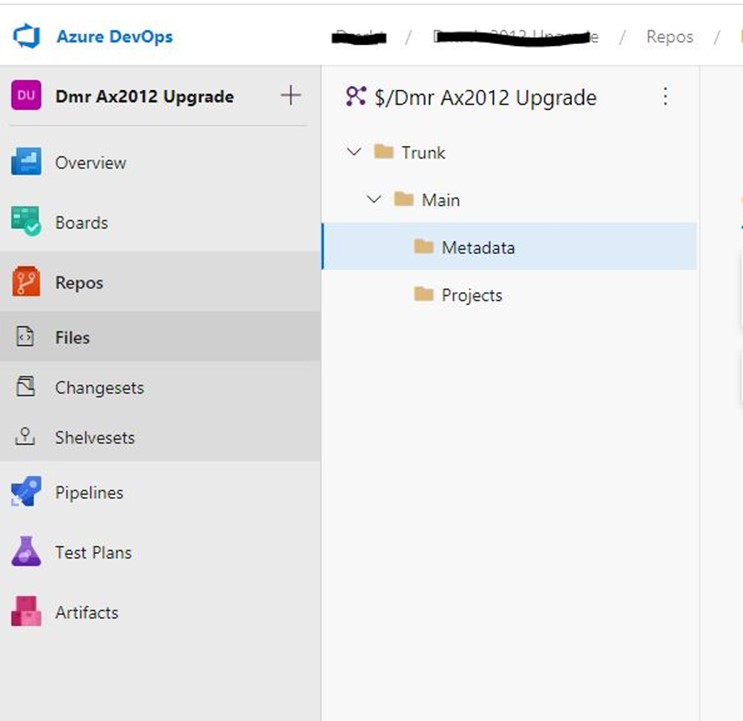Click the redacted project breadcrumb
This screenshot has height=721, width=743.
[516, 37]
